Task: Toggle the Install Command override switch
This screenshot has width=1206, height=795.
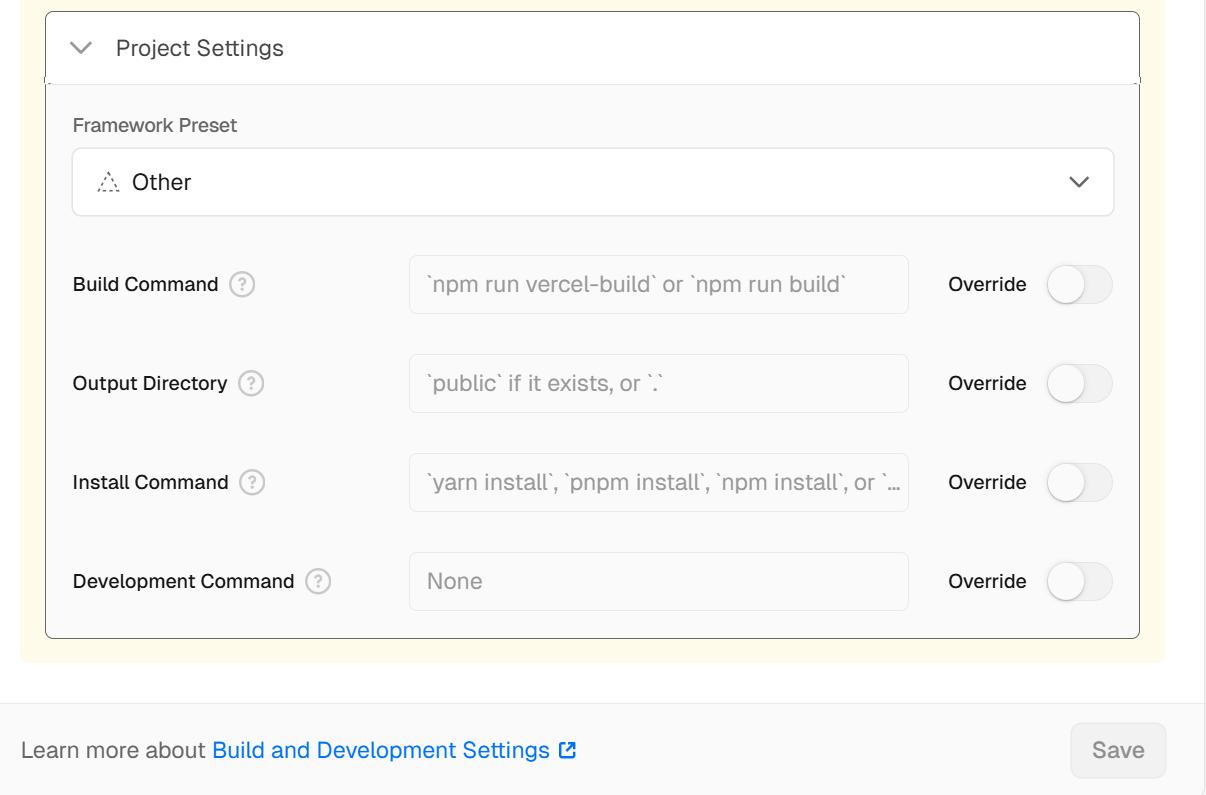Action: (x=1079, y=483)
